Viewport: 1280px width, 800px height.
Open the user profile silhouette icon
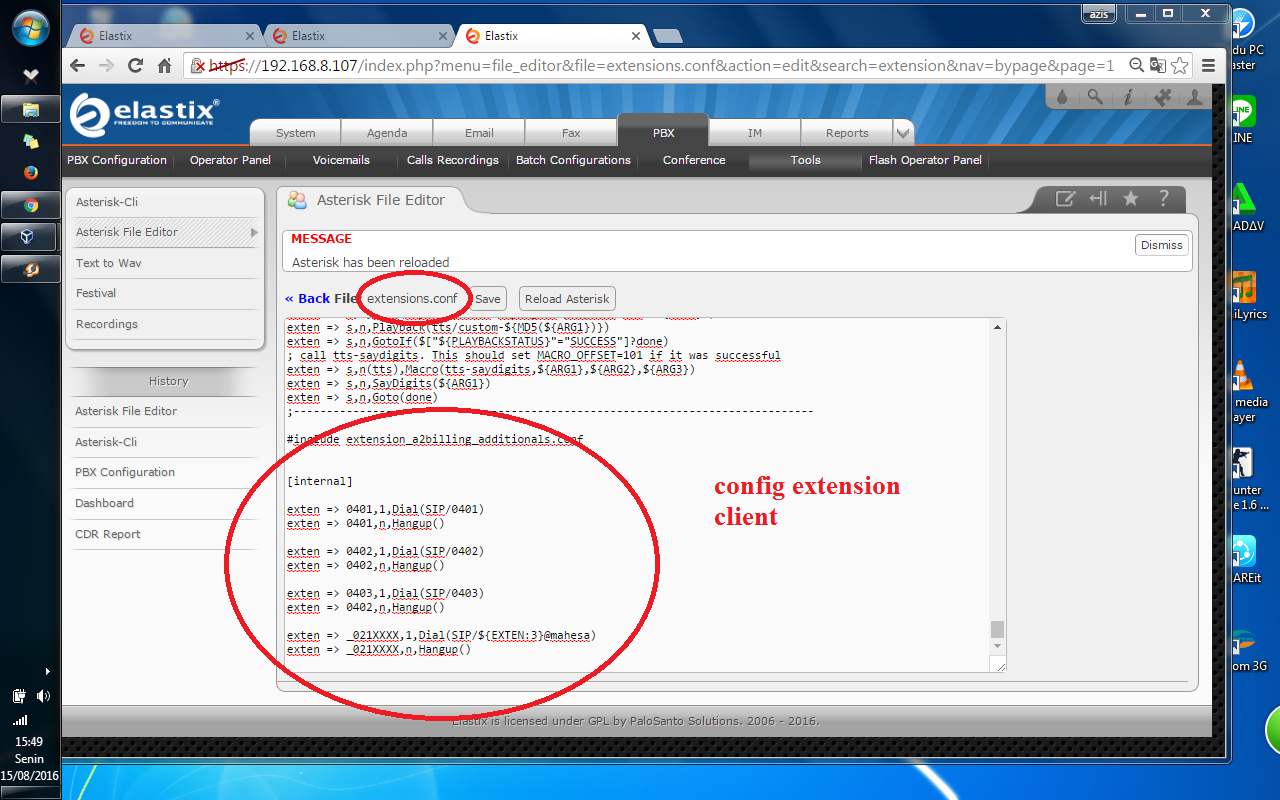tap(1194, 97)
